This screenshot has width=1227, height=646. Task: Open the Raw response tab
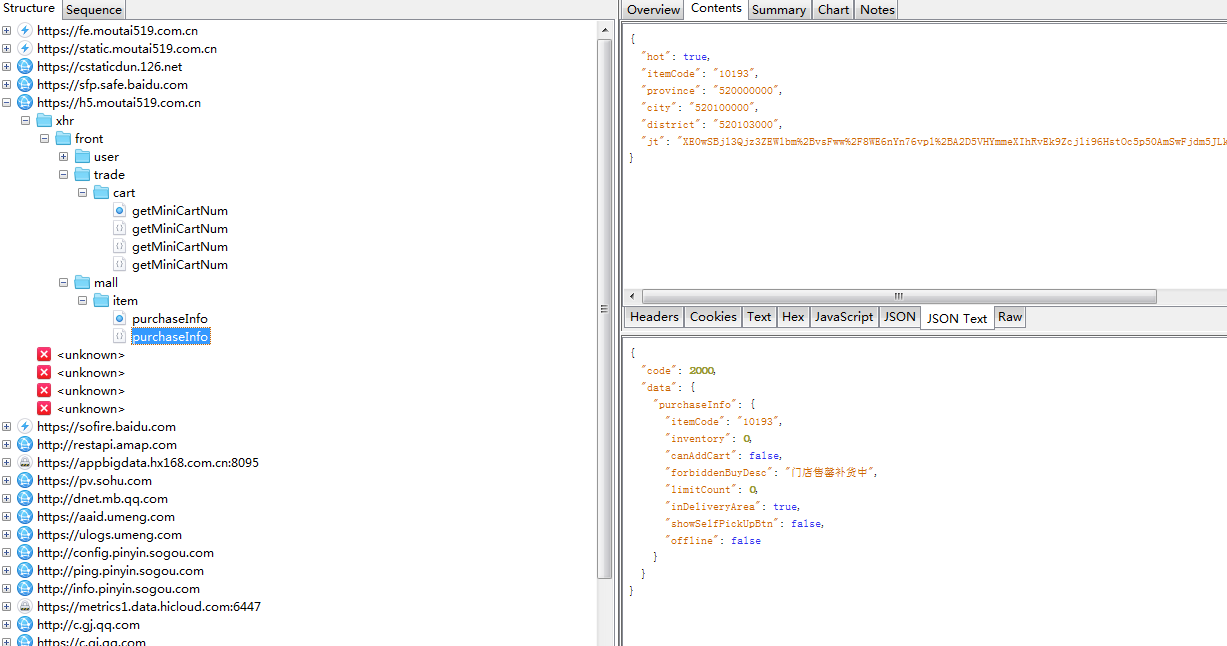tap(1010, 317)
